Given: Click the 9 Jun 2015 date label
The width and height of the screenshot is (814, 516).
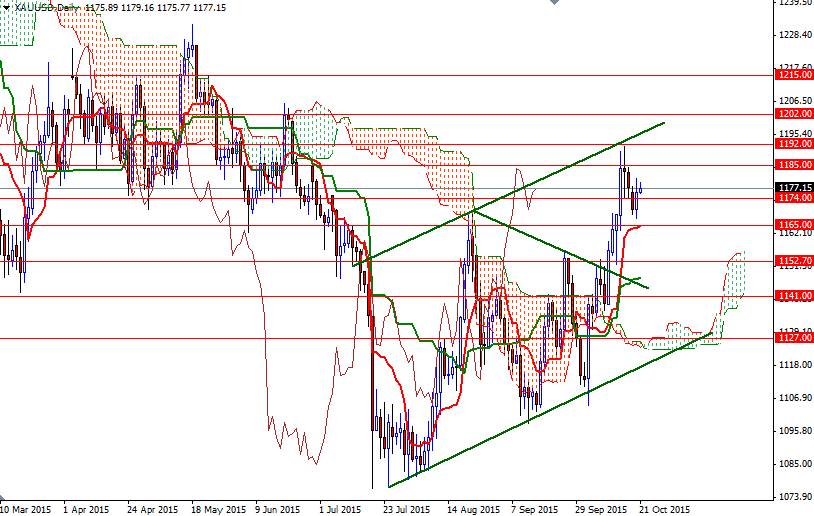Looking at the screenshot, I should 278,510.
